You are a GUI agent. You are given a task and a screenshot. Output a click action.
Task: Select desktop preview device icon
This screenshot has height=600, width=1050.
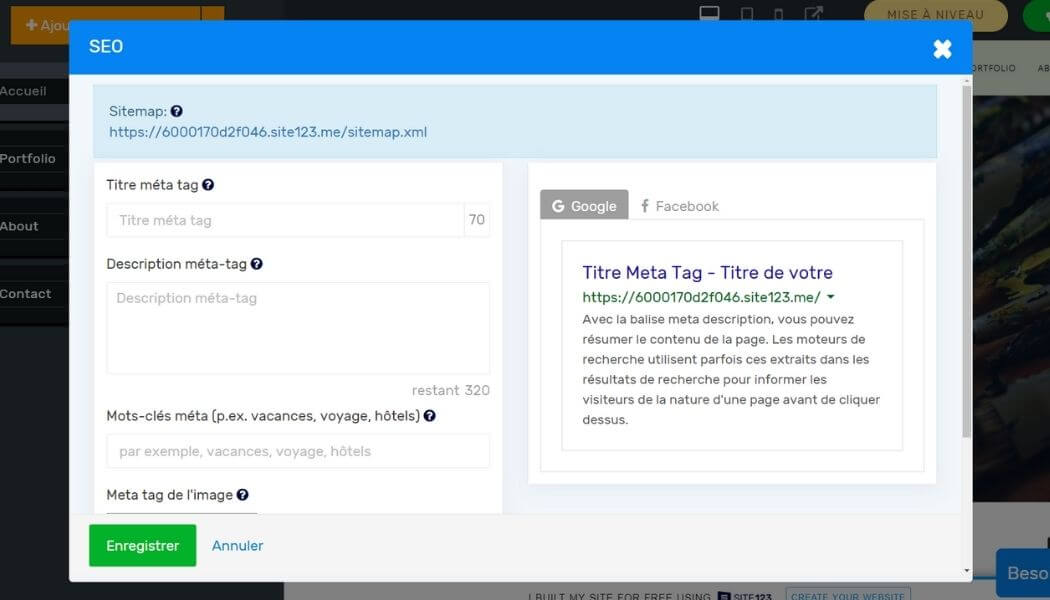(710, 13)
